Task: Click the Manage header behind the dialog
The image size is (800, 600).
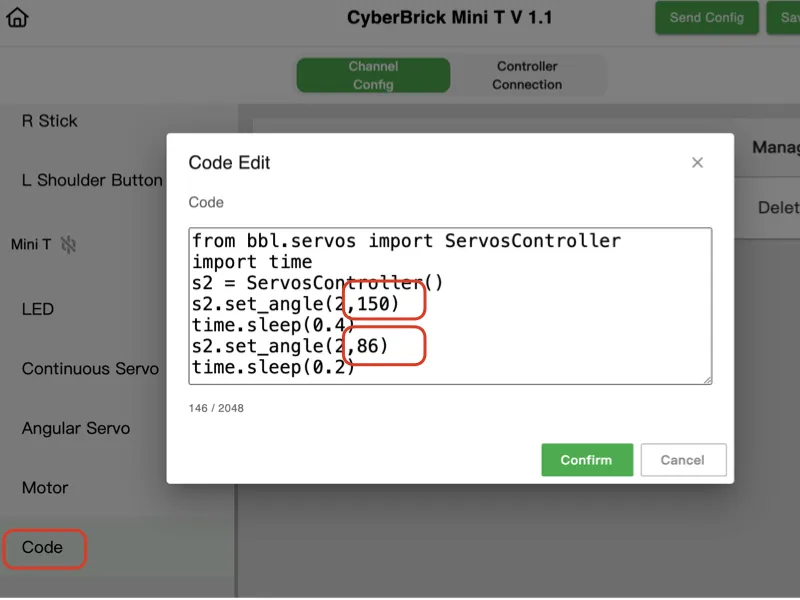Action: pos(775,147)
